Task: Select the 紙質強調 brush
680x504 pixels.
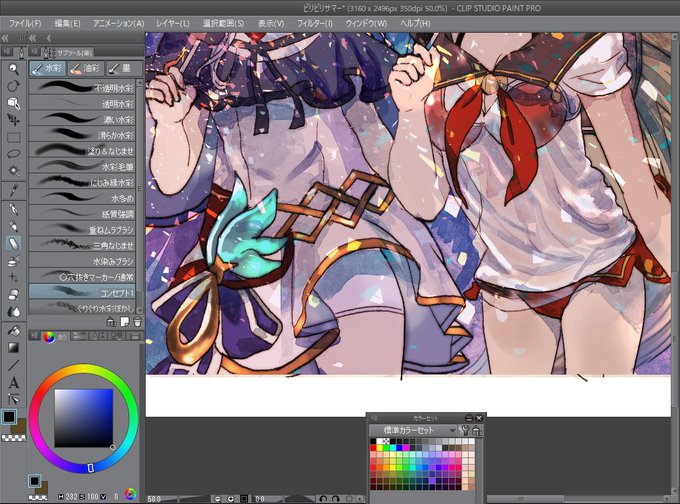Action: pos(82,213)
